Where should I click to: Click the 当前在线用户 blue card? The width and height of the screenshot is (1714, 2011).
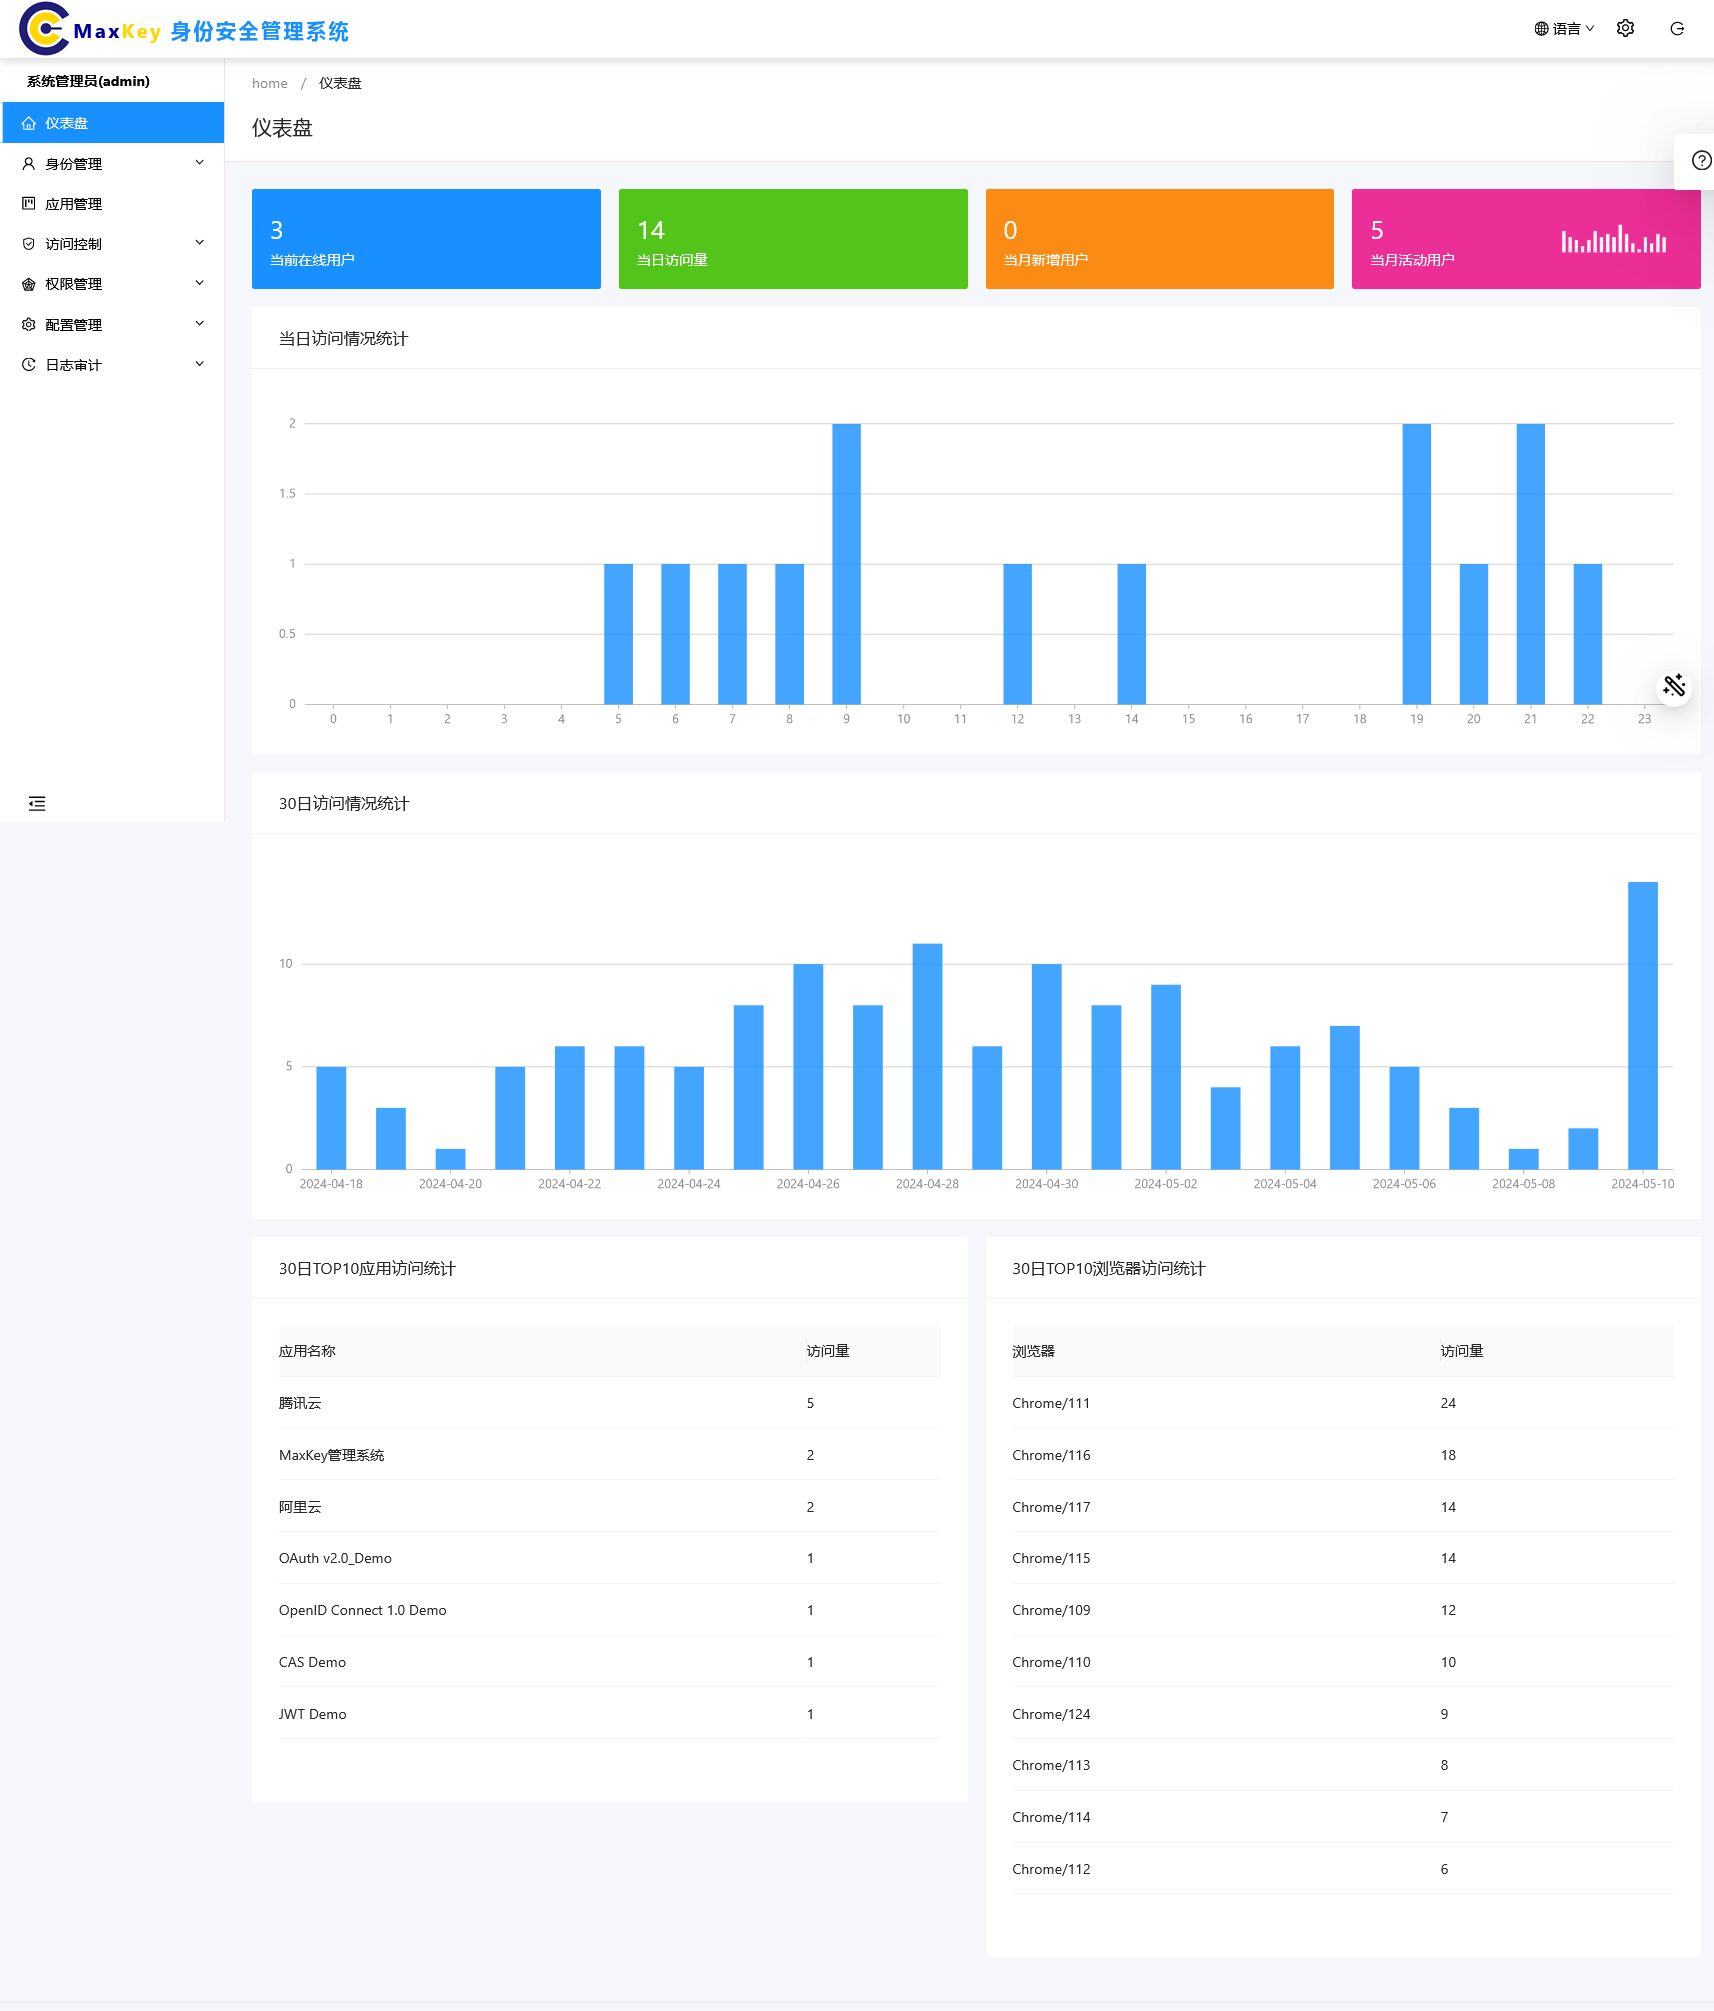click(x=426, y=239)
